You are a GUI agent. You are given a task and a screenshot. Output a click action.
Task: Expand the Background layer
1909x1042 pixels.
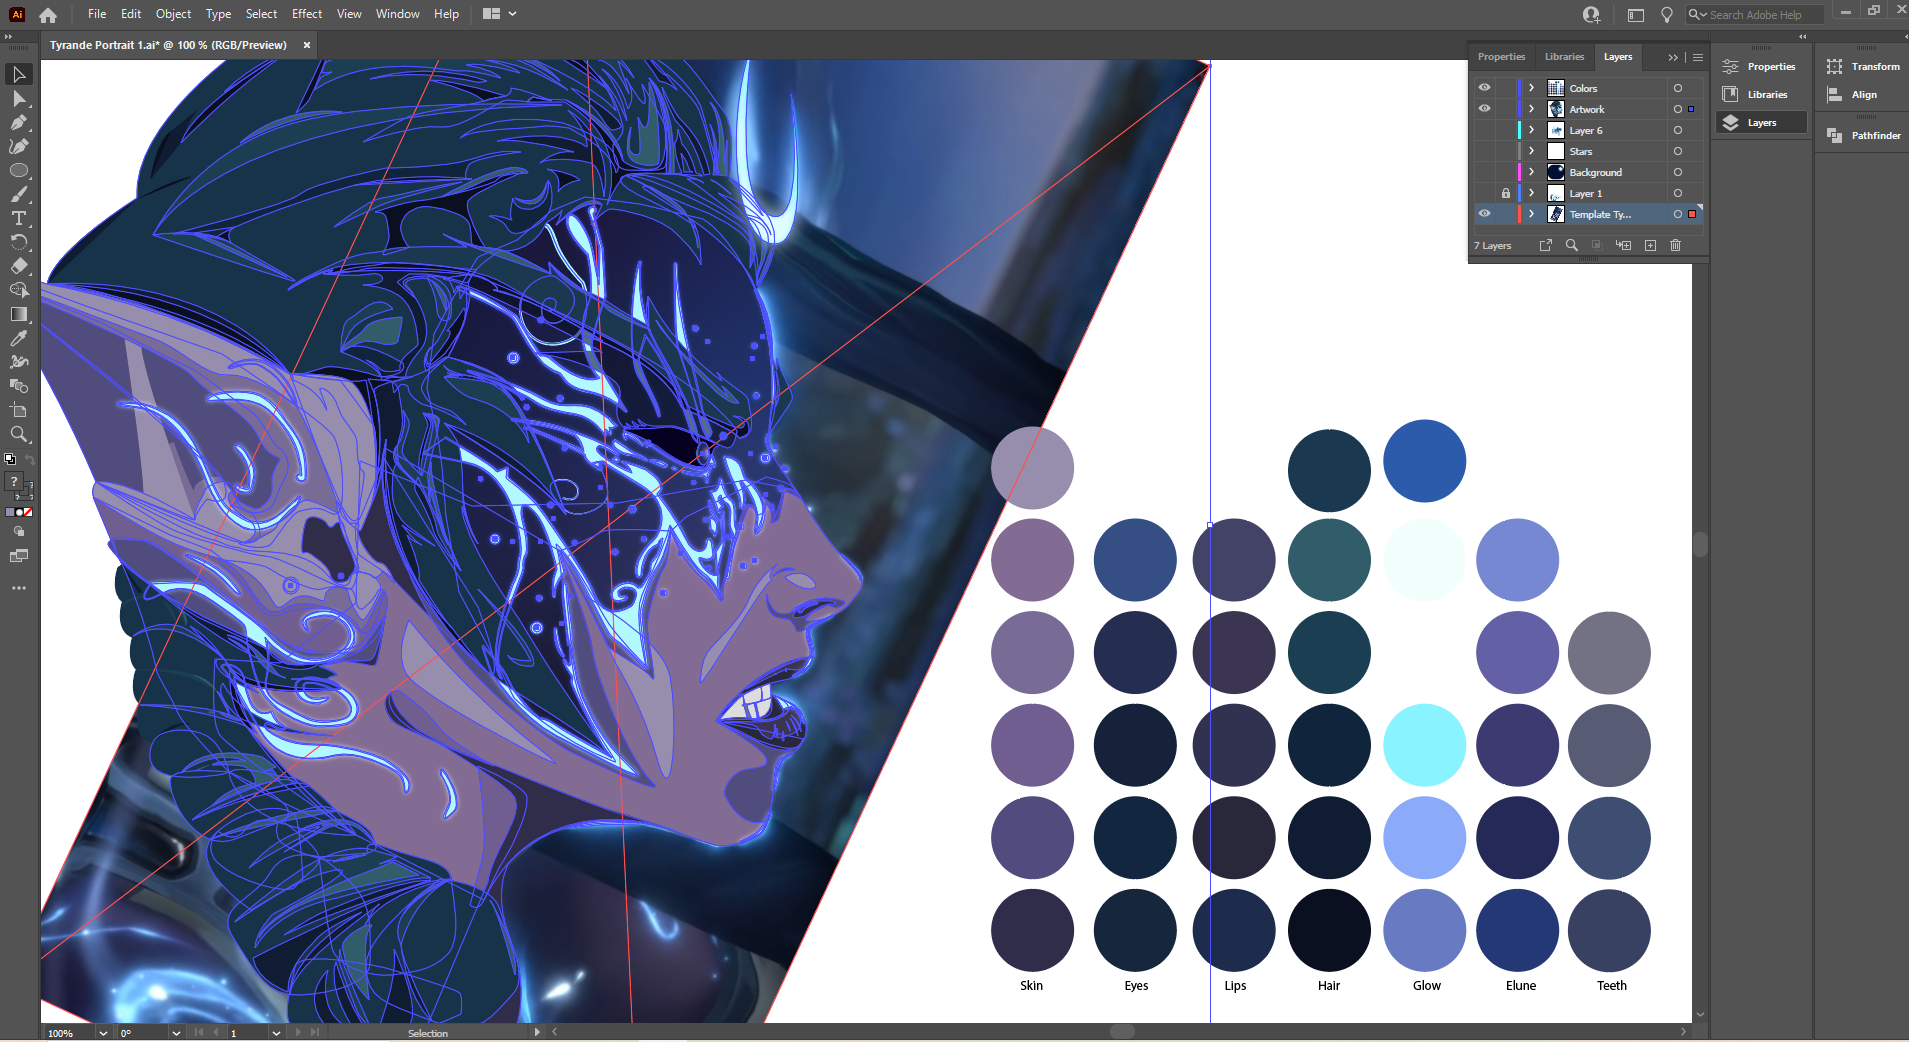1531,172
